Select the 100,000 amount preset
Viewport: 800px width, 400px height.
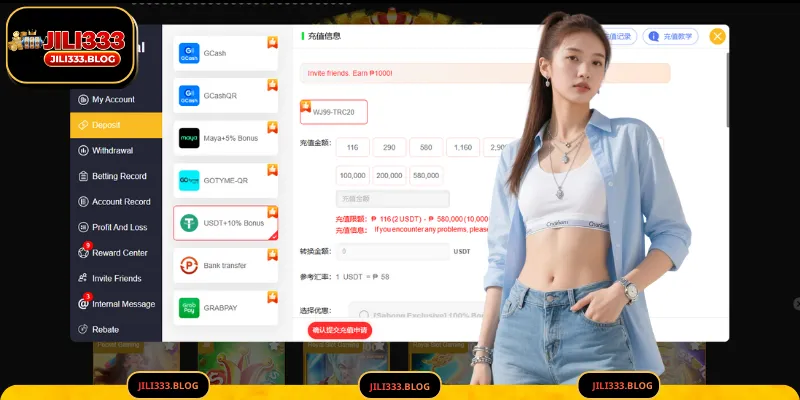(x=353, y=176)
